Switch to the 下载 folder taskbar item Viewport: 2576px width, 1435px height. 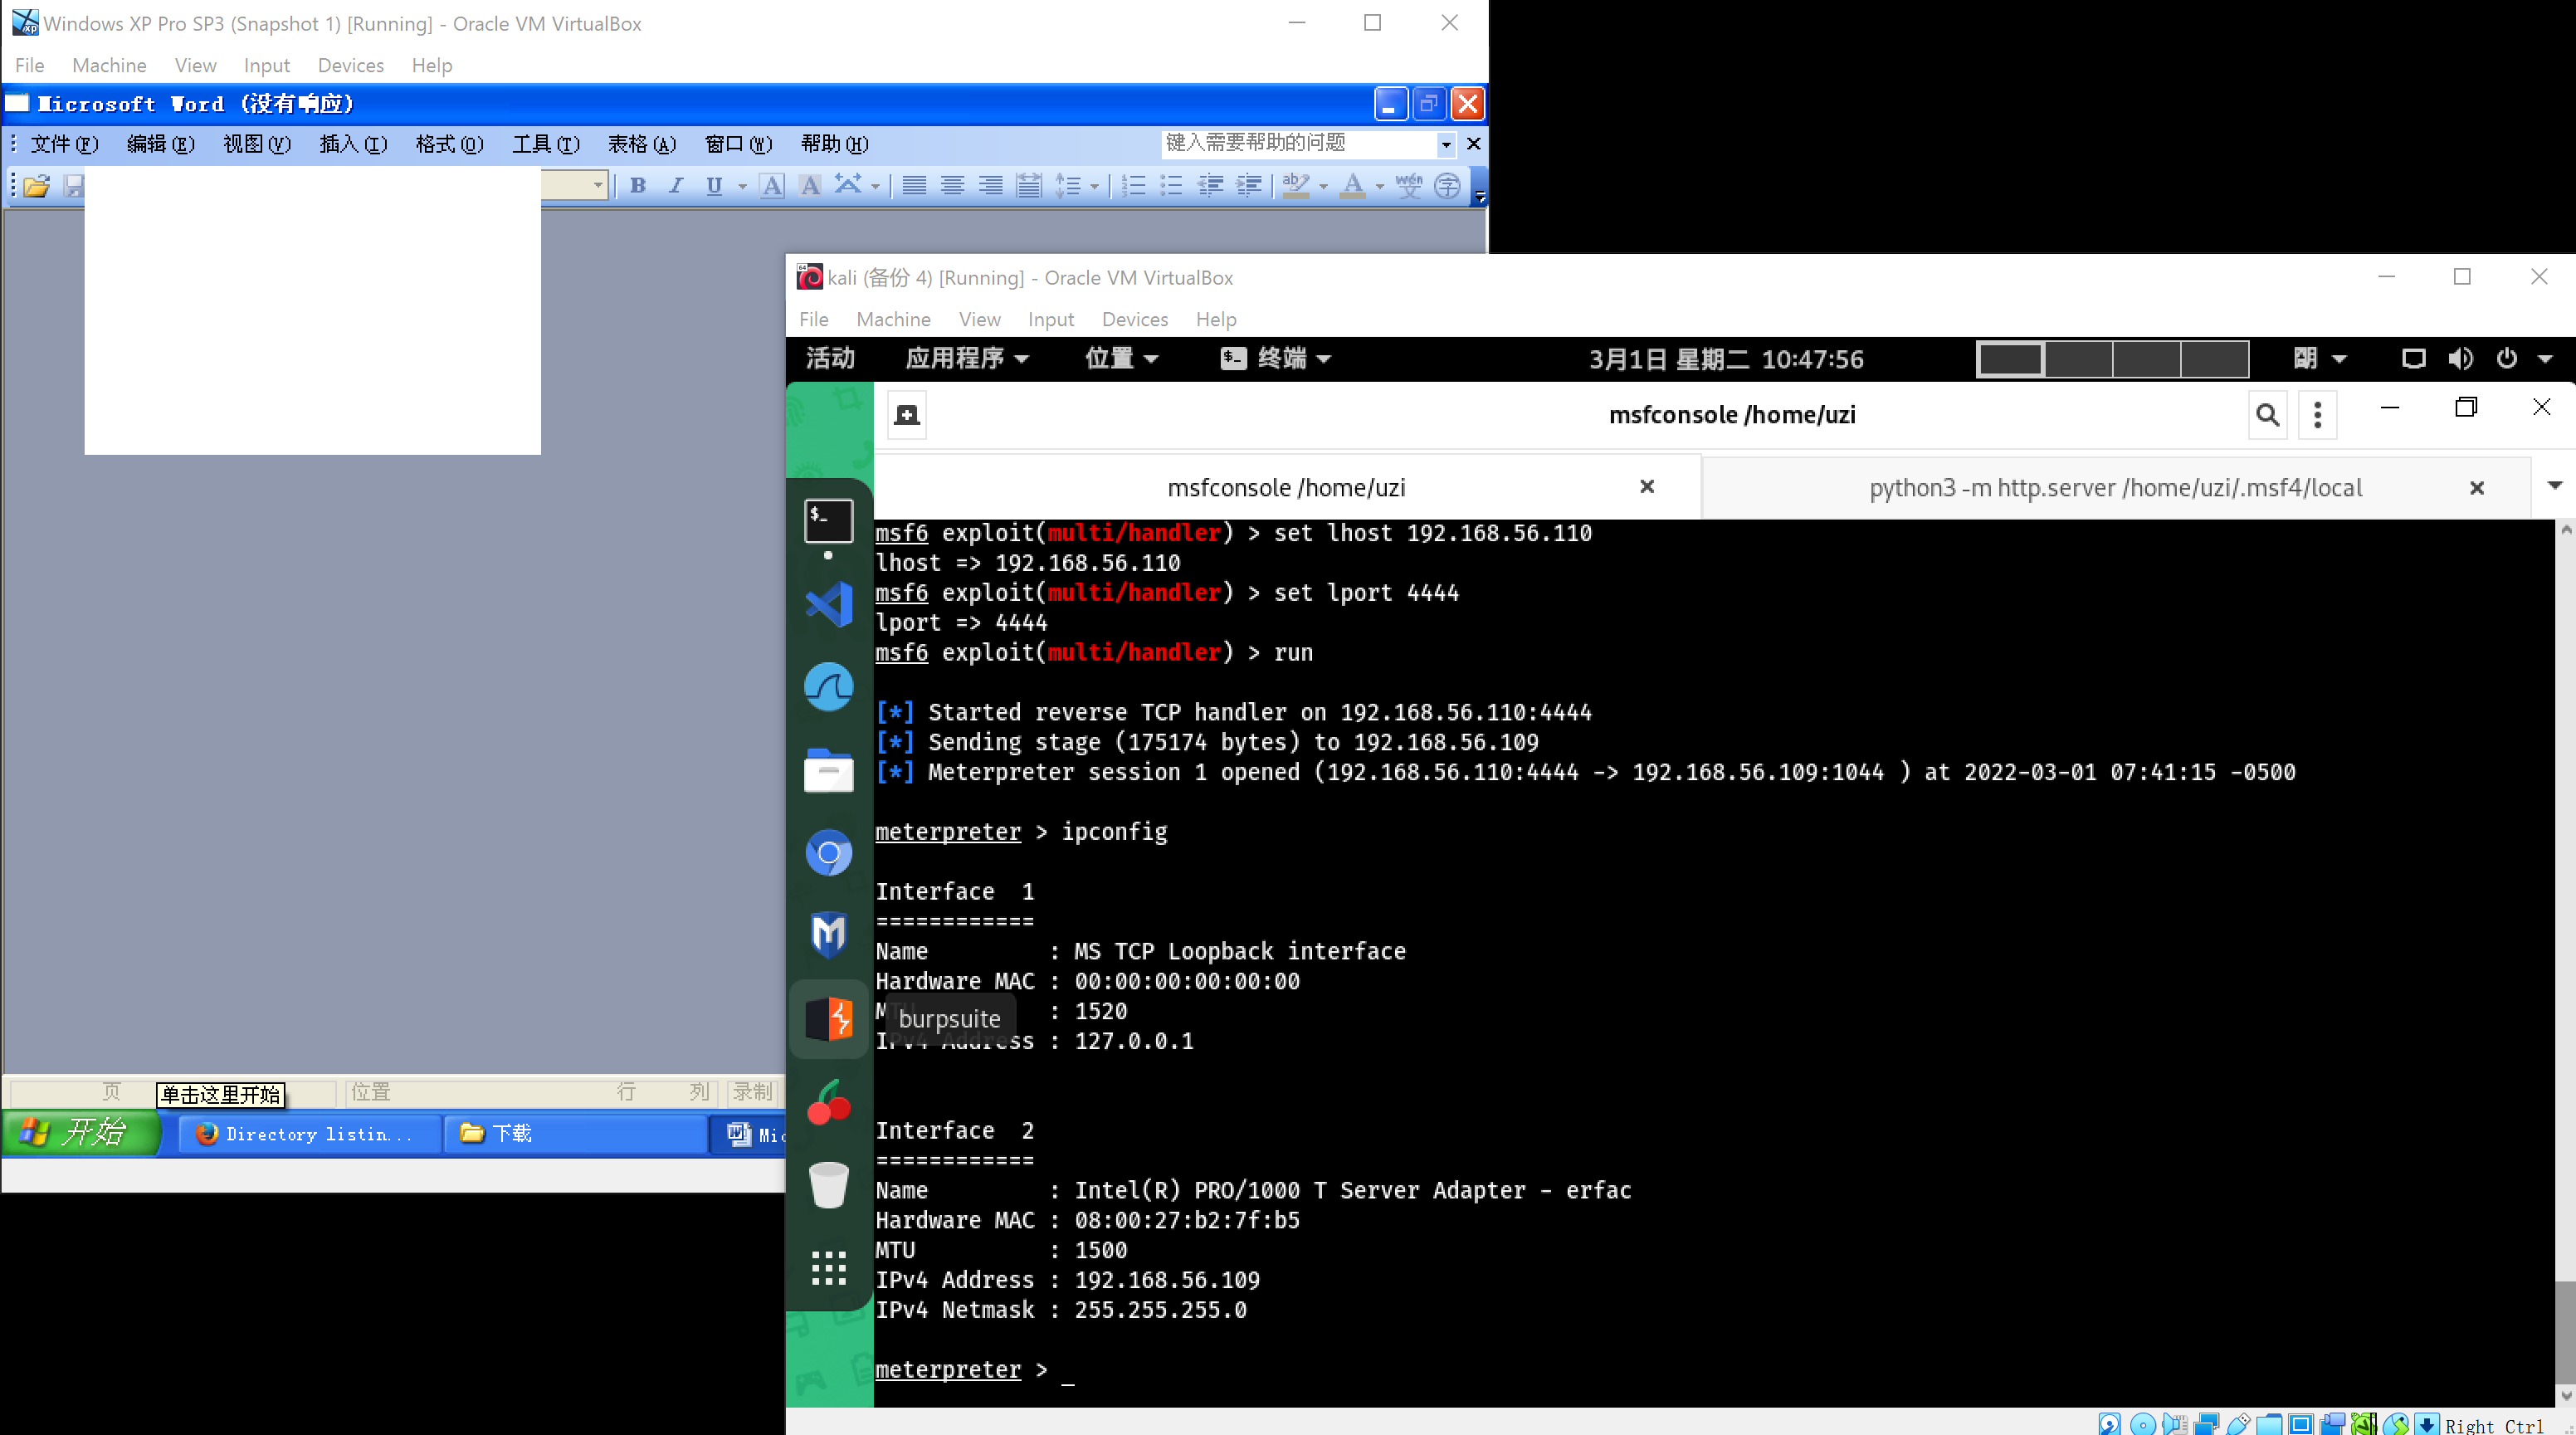(x=575, y=1134)
